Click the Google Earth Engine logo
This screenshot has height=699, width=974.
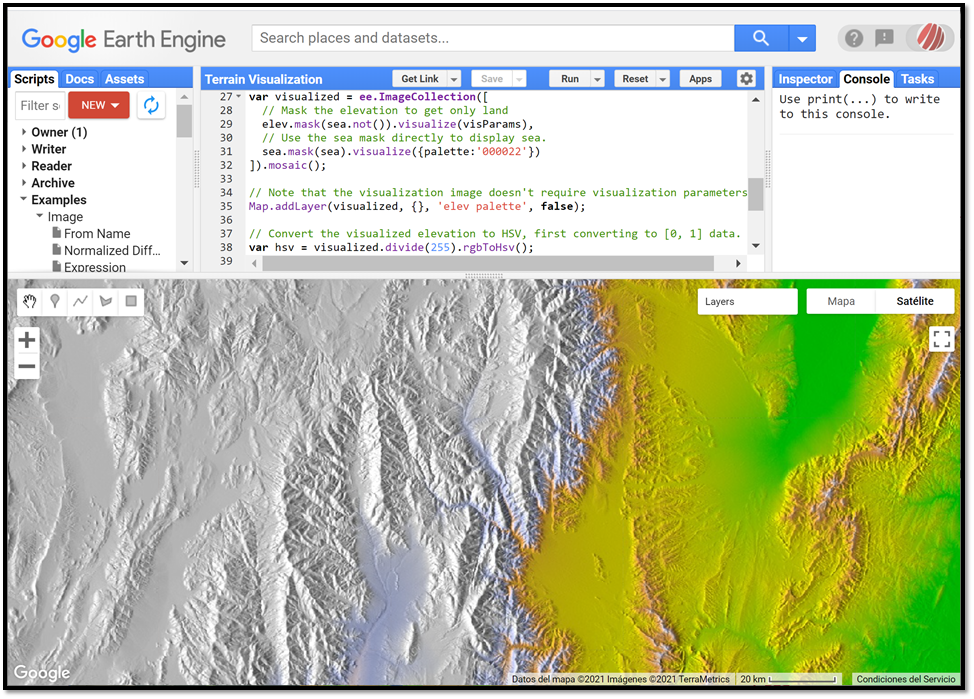(x=124, y=40)
